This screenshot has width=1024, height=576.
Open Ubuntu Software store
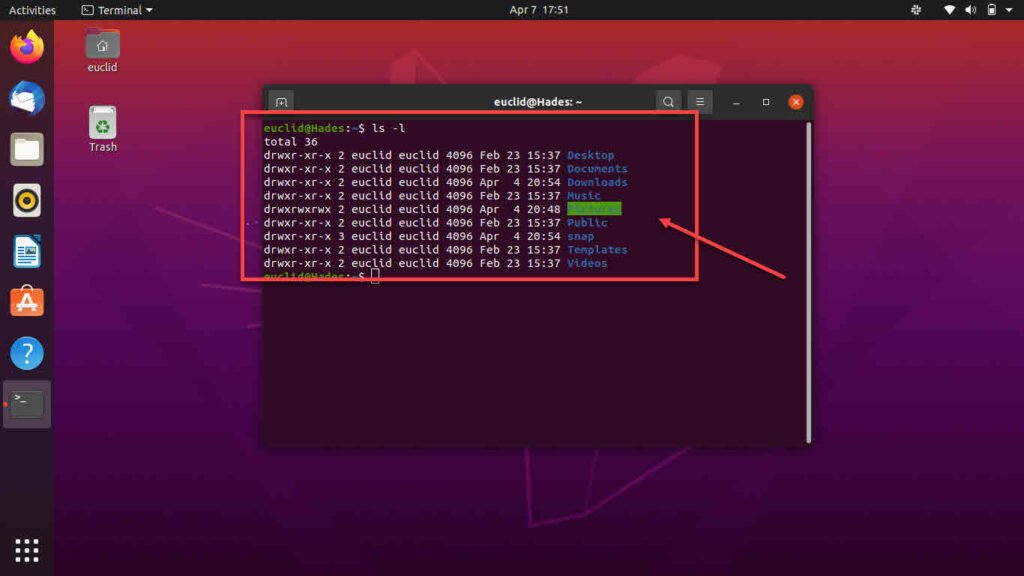pos(27,302)
